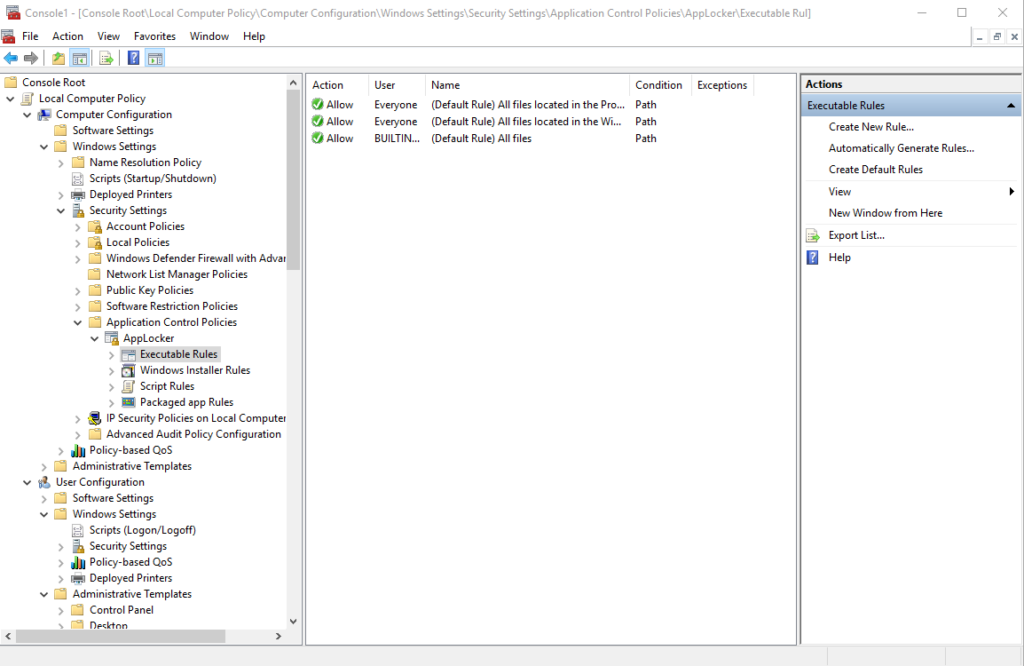Click the blue Help toolbar icon
The image size is (1024, 666).
click(133, 58)
